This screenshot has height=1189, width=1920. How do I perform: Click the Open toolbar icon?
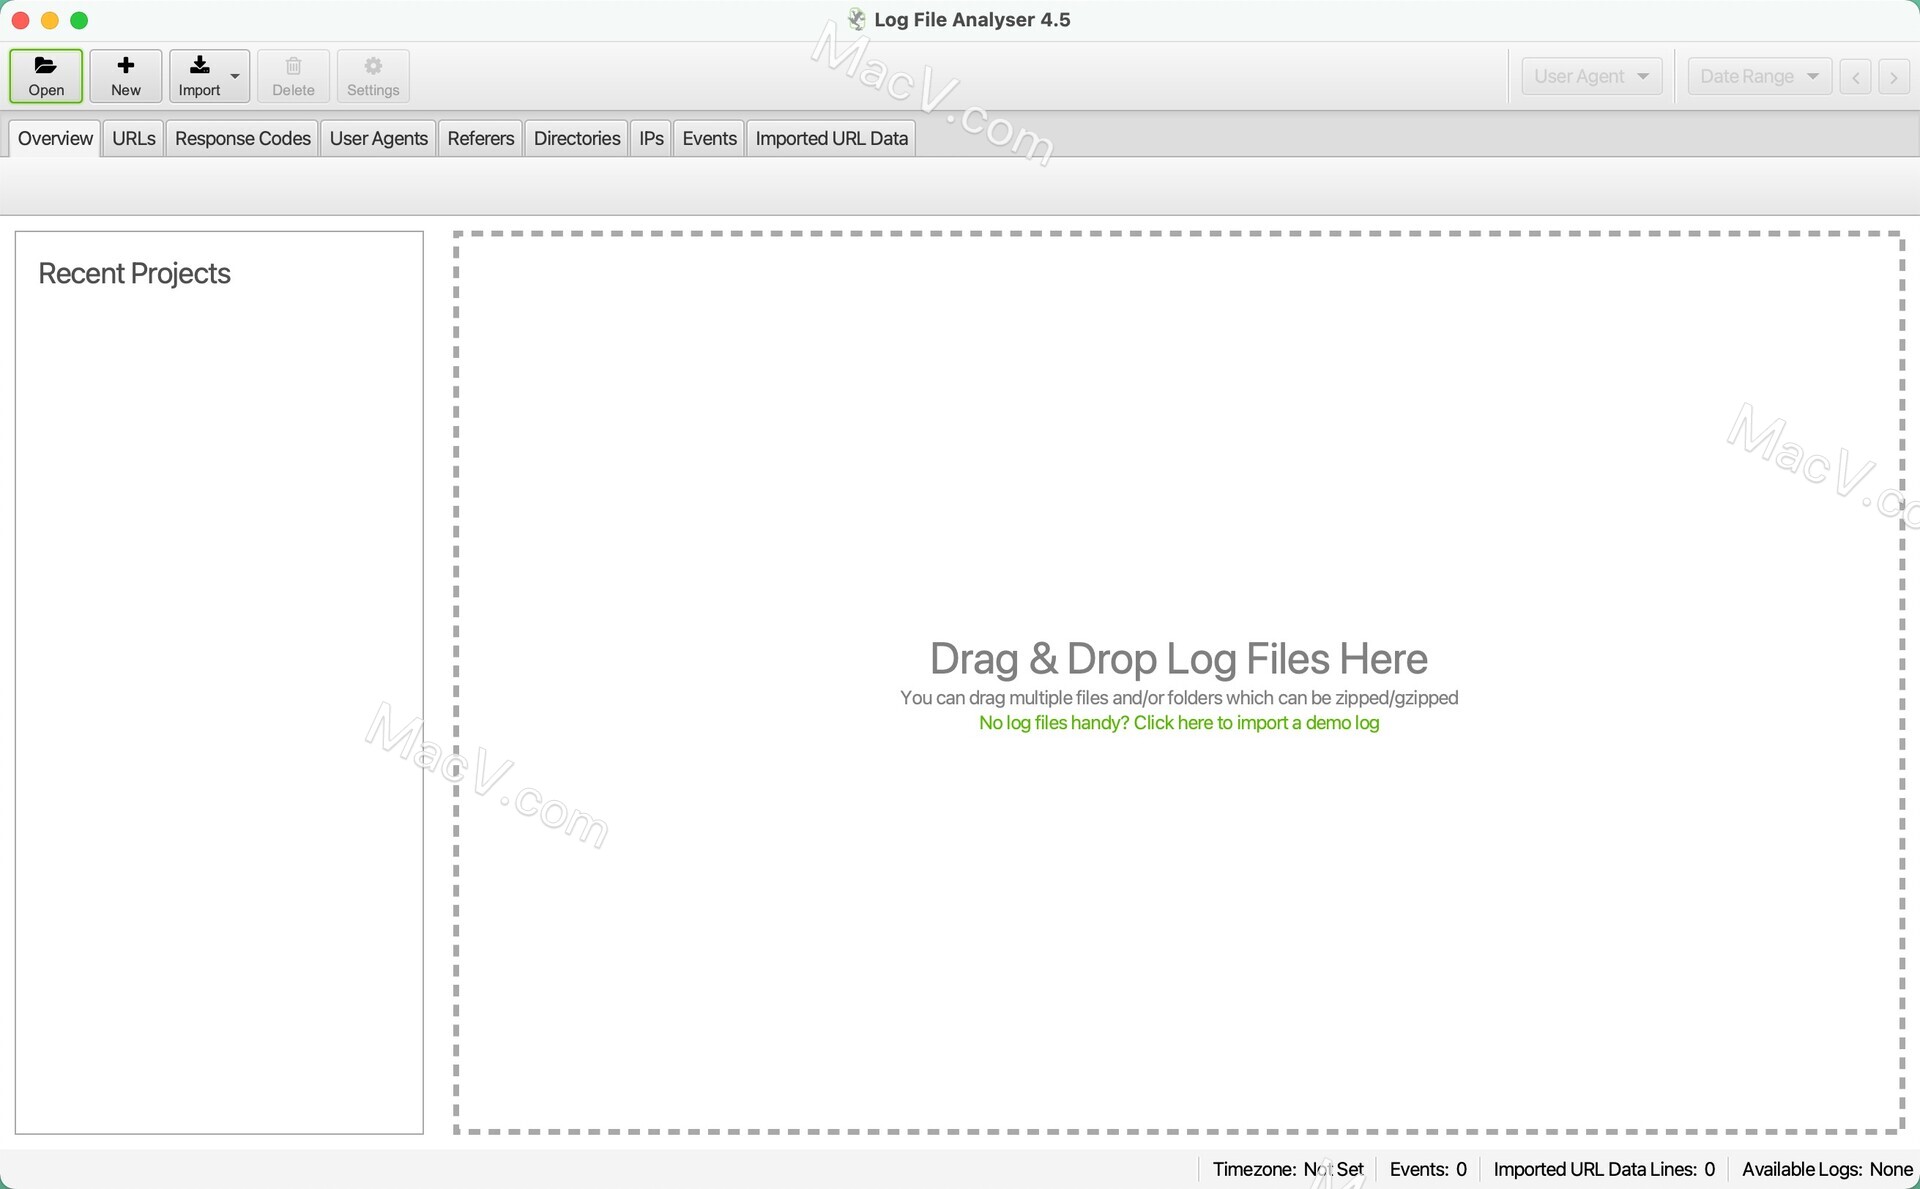click(47, 75)
